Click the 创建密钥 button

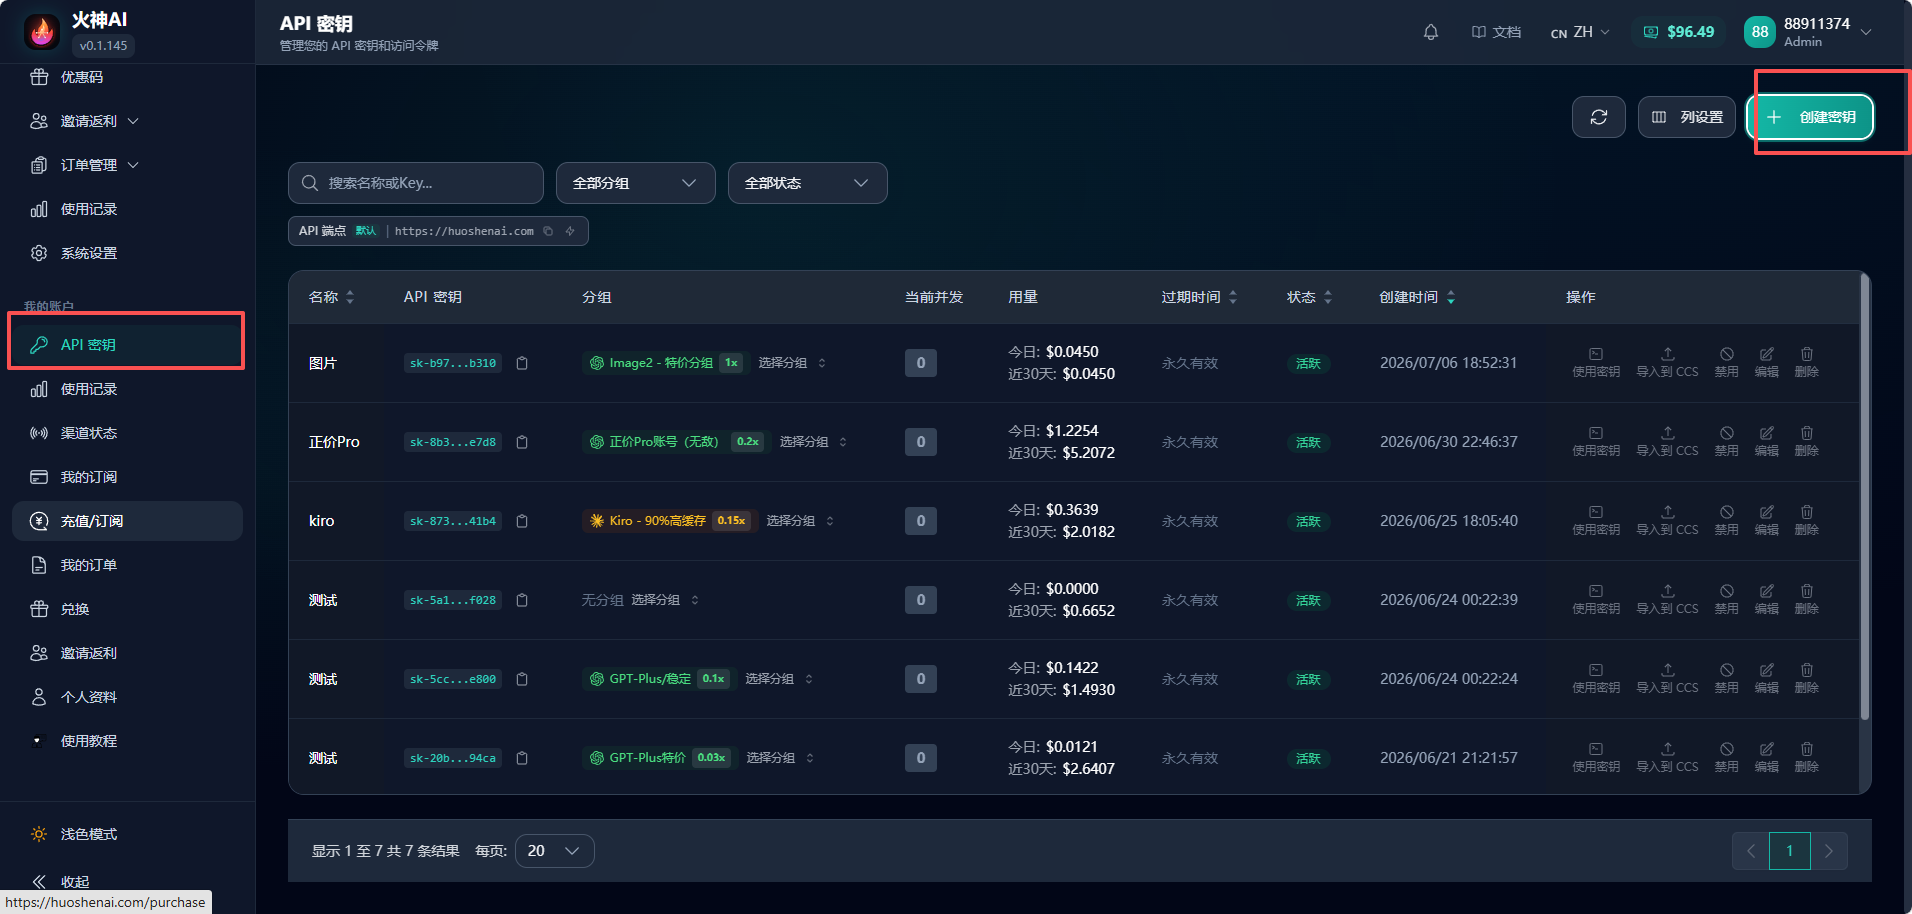(x=1810, y=117)
